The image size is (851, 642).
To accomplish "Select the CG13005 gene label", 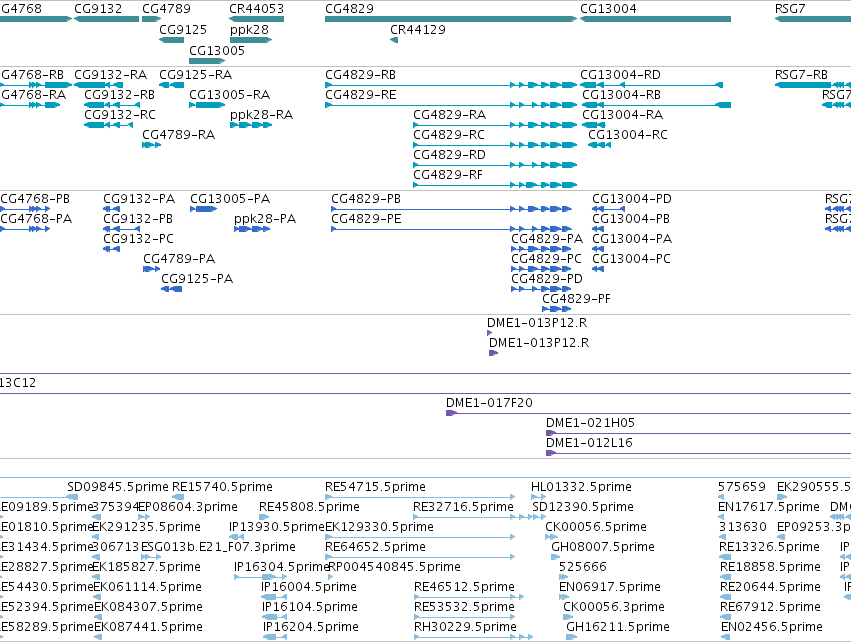I will point(217,50).
